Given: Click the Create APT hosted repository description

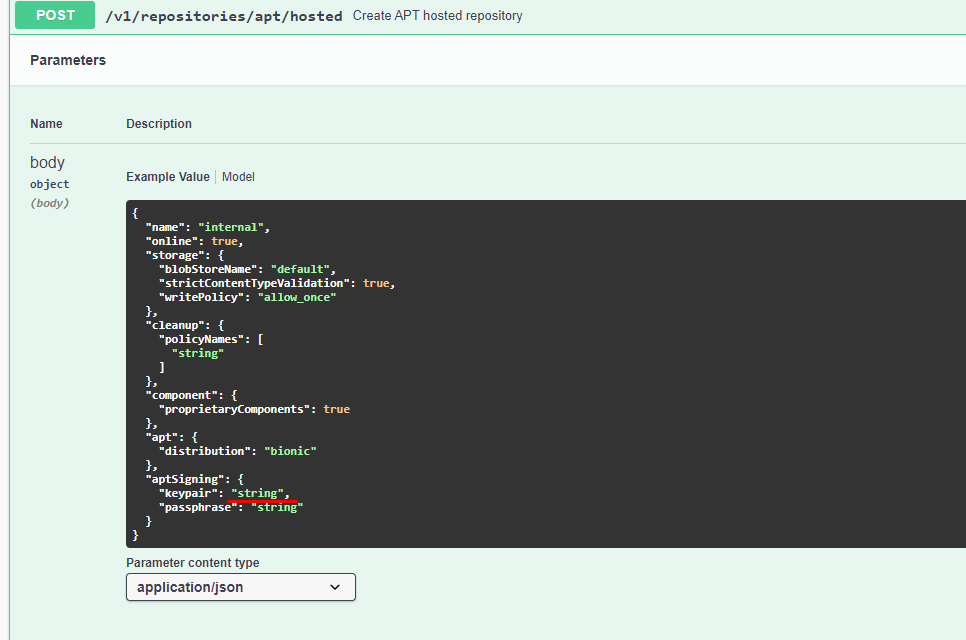Looking at the screenshot, I should coord(437,15).
